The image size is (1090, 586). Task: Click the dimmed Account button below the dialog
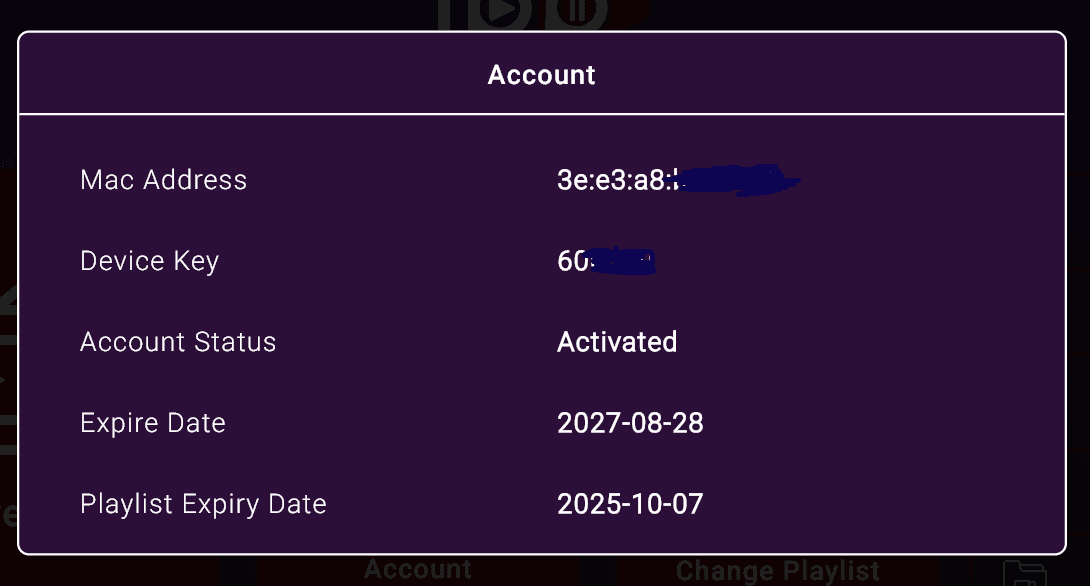pos(417,570)
